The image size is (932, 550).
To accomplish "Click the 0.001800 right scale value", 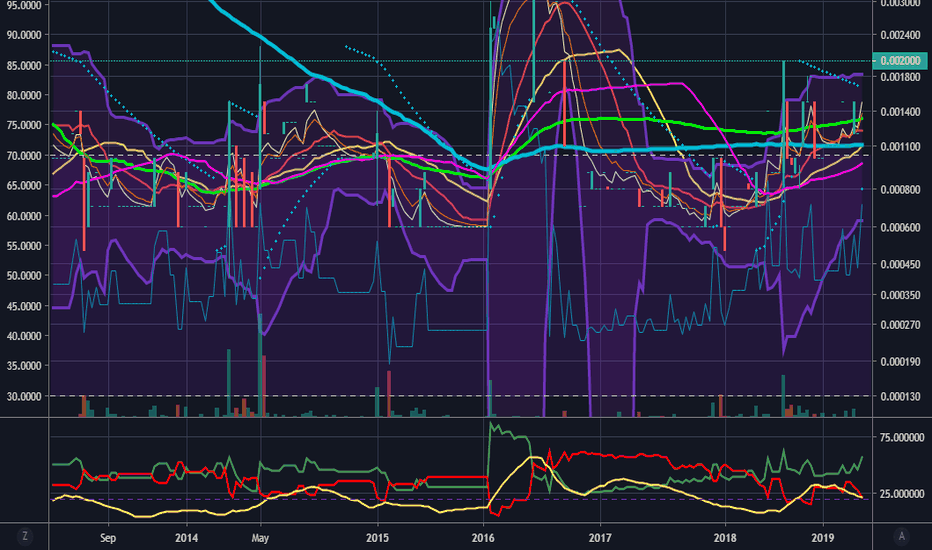I will pos(900,77).
